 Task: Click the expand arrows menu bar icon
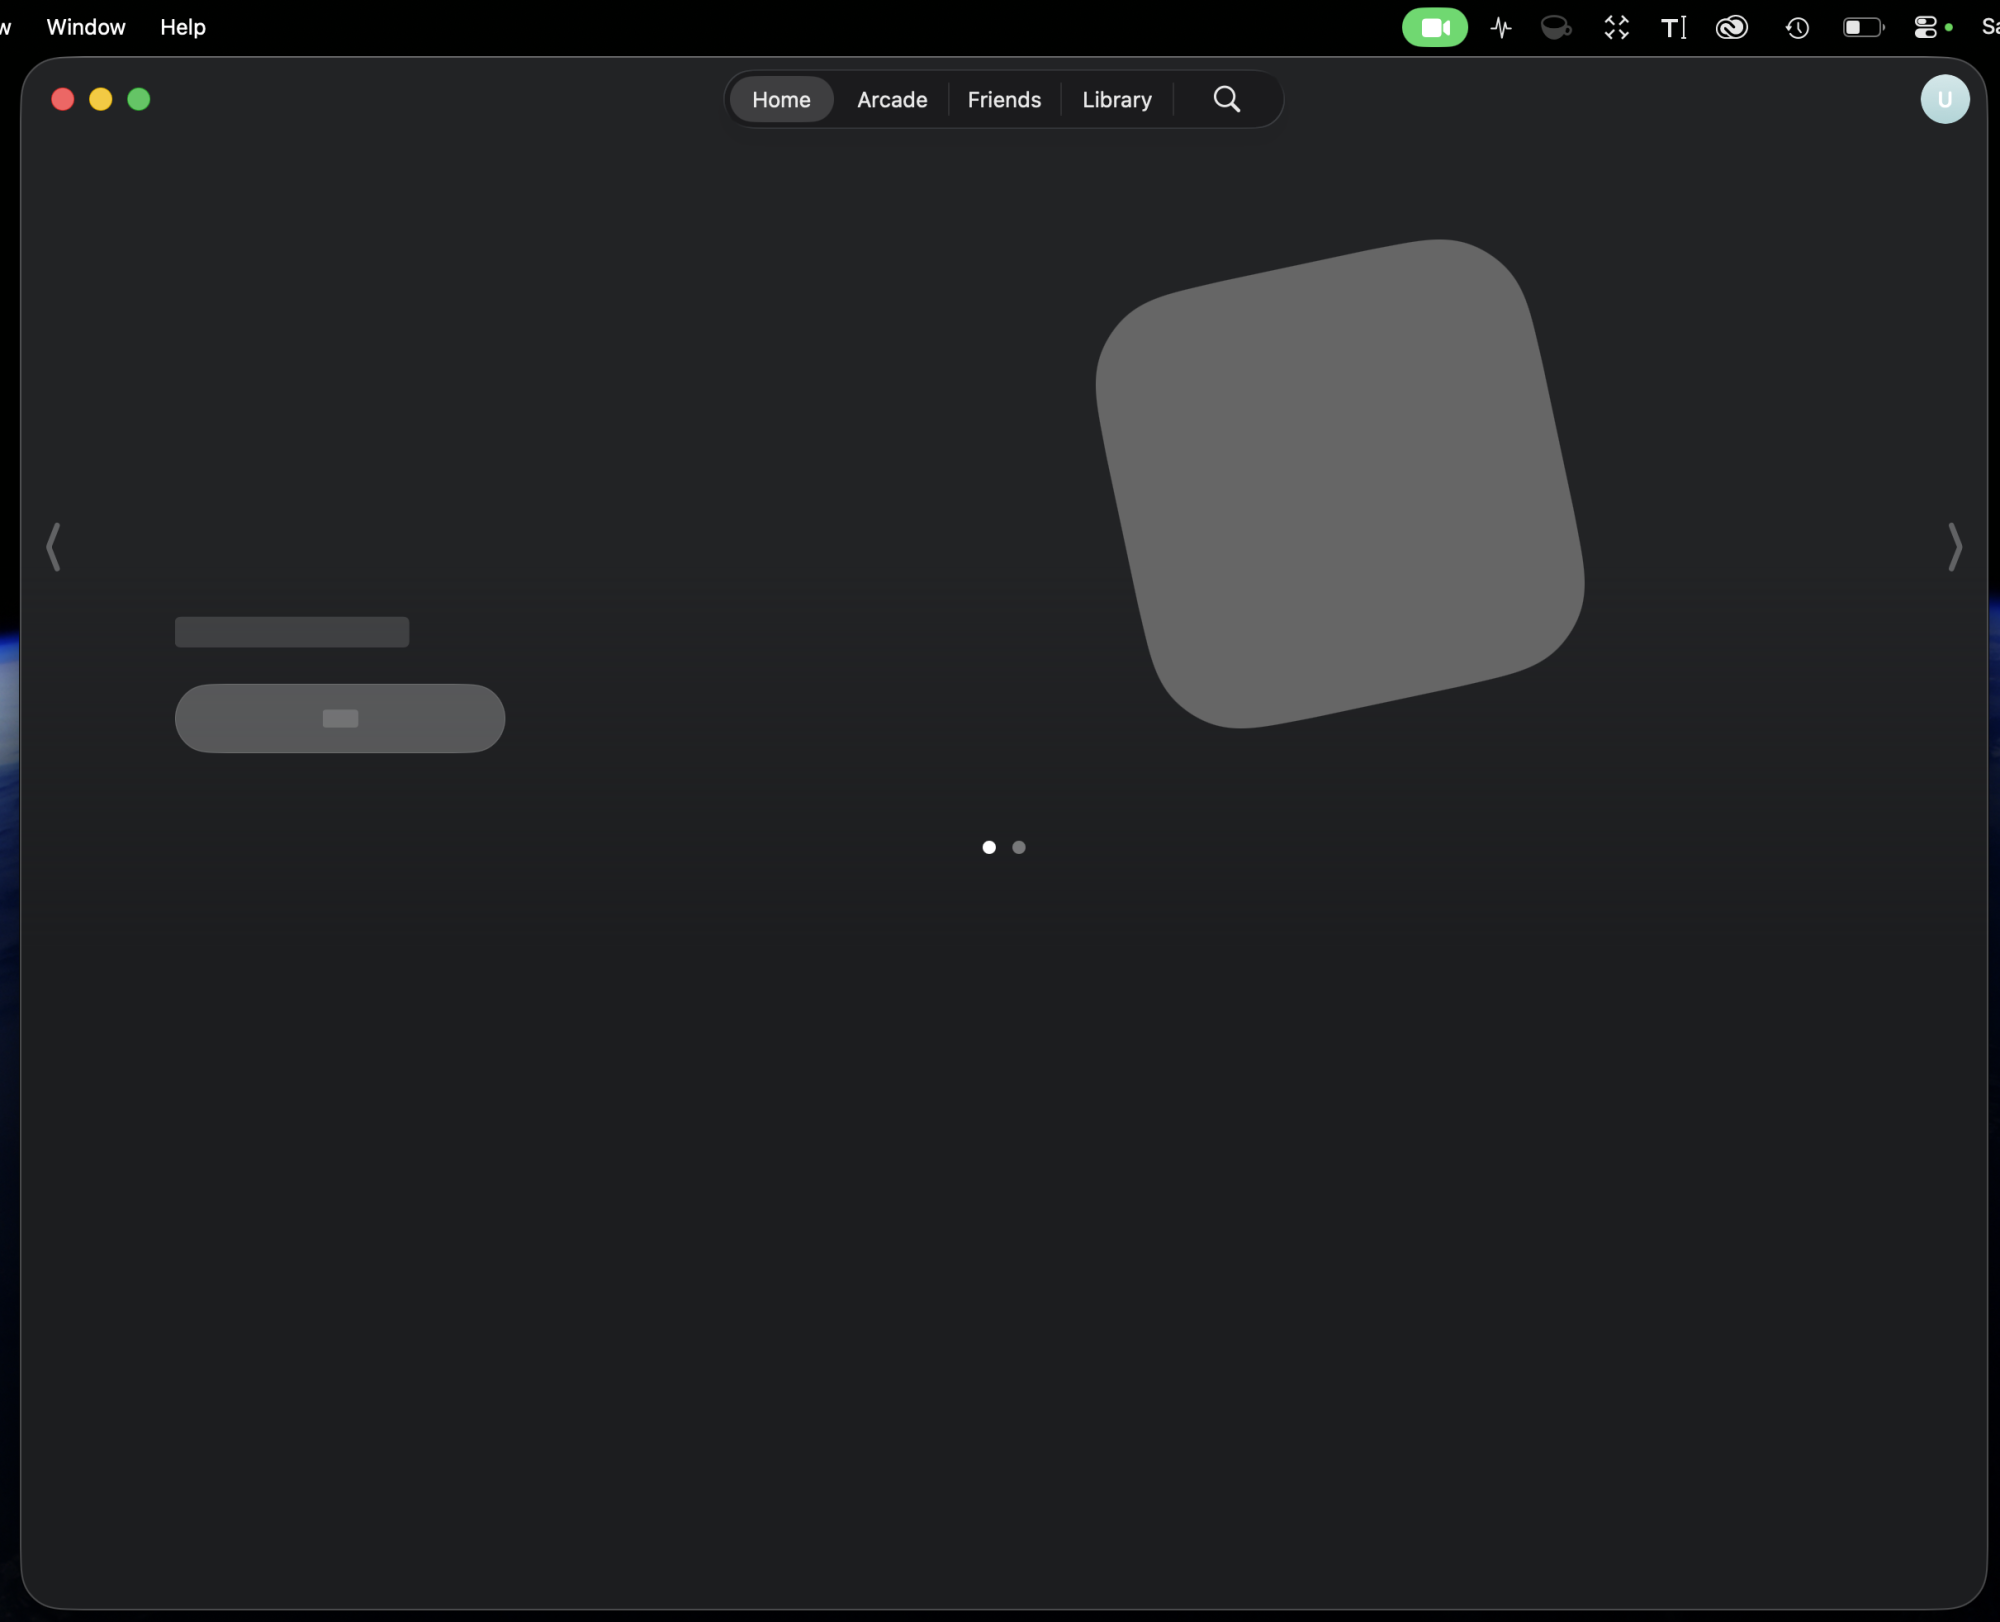click(1616, 27)
